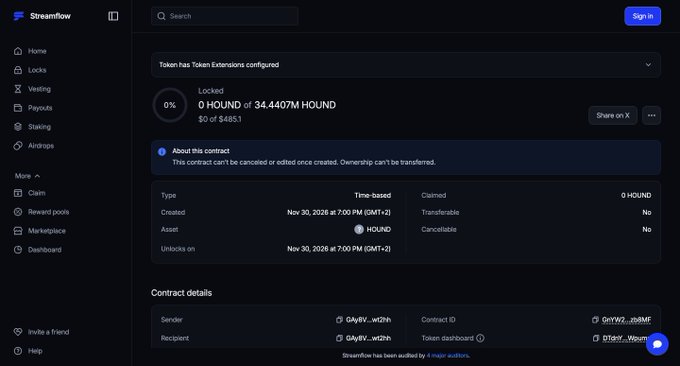
Task: Go to Reward pools
Action: (x=49, y=212)
